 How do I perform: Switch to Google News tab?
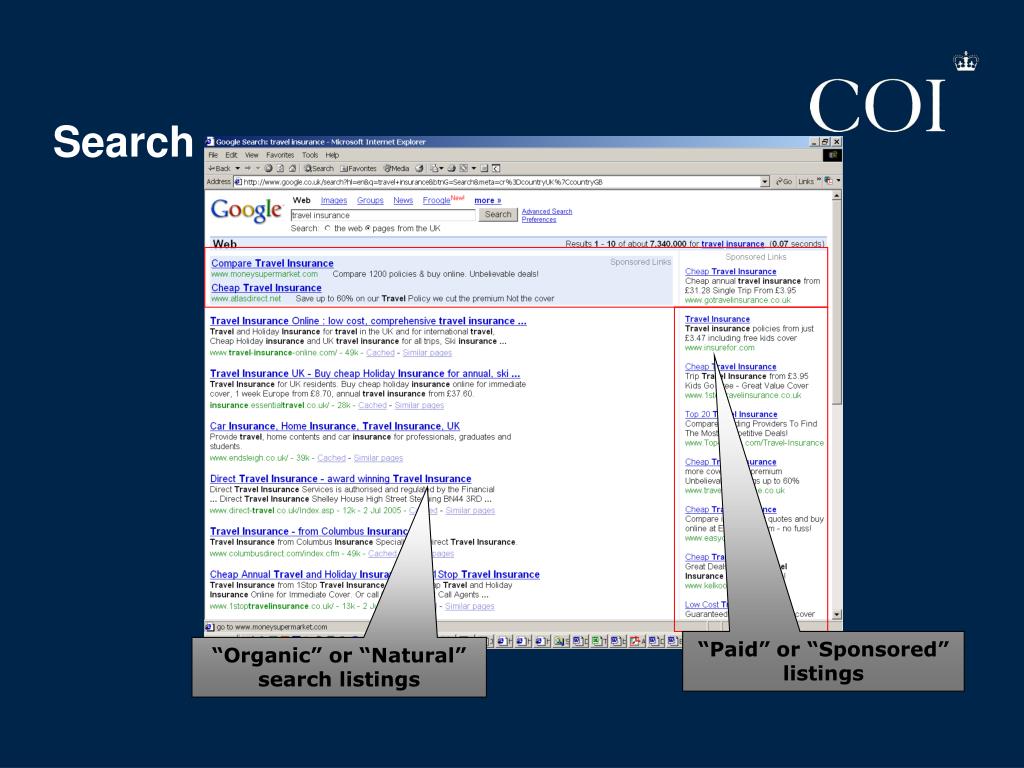pos(403,200)
